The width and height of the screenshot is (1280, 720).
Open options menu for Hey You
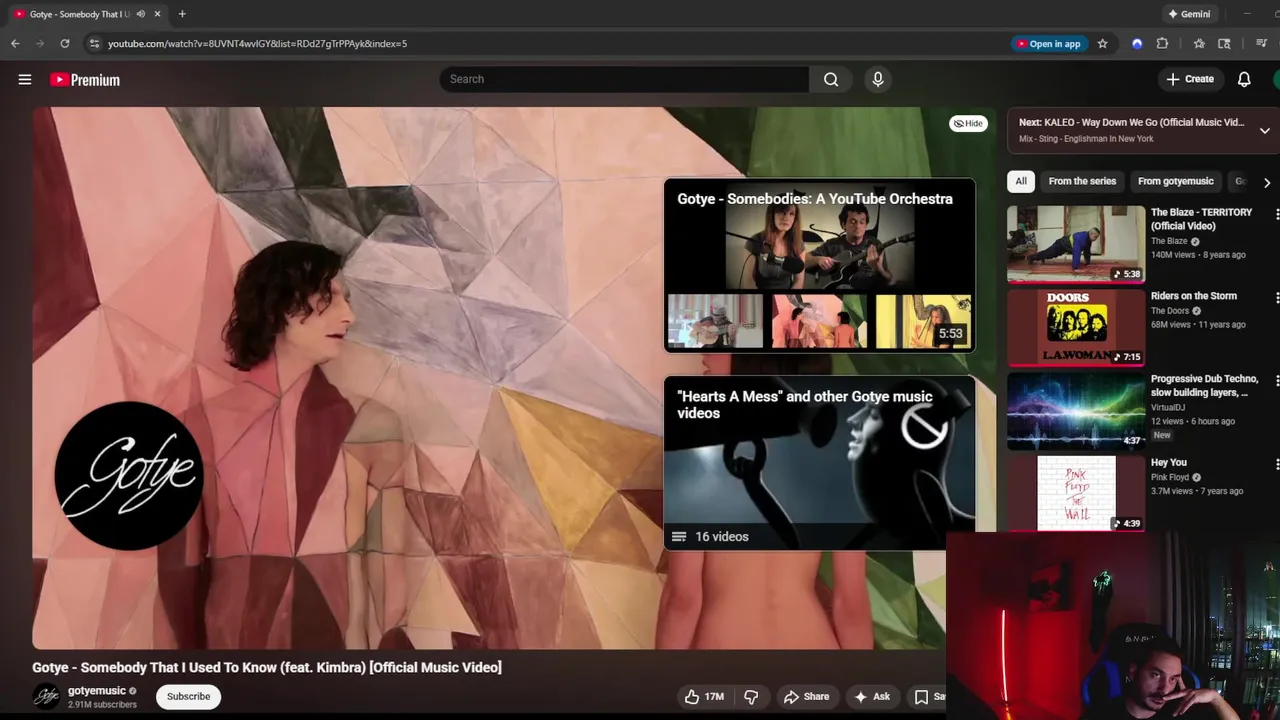pos(1276,464)
